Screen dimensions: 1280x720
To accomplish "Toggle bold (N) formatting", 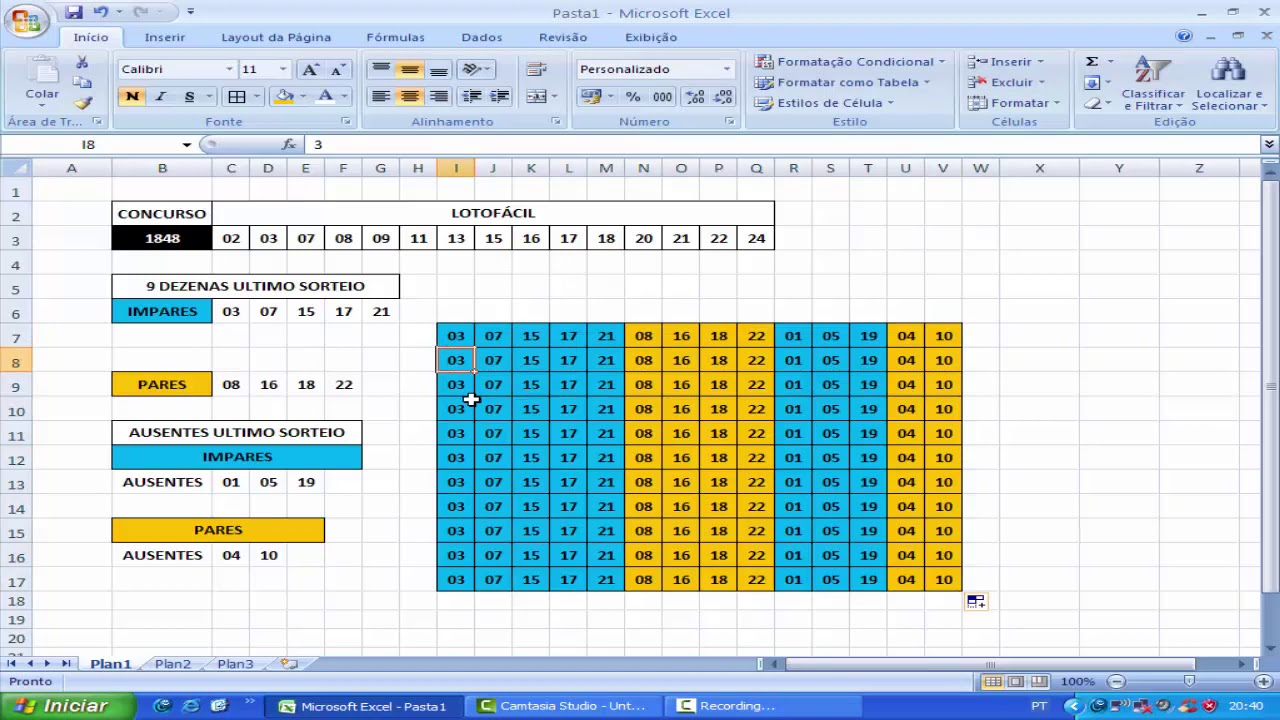I will coord(132,97).
